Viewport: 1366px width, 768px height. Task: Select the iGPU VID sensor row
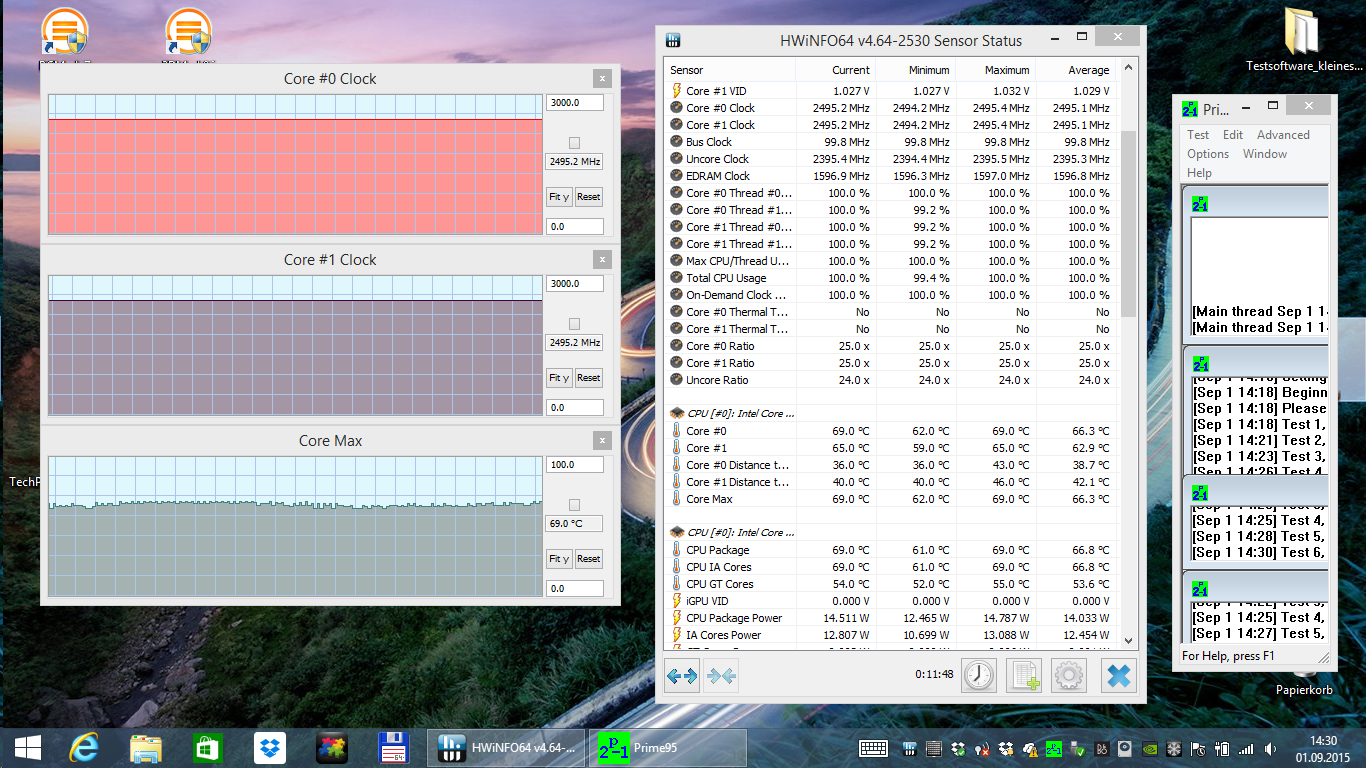[890, 601]
